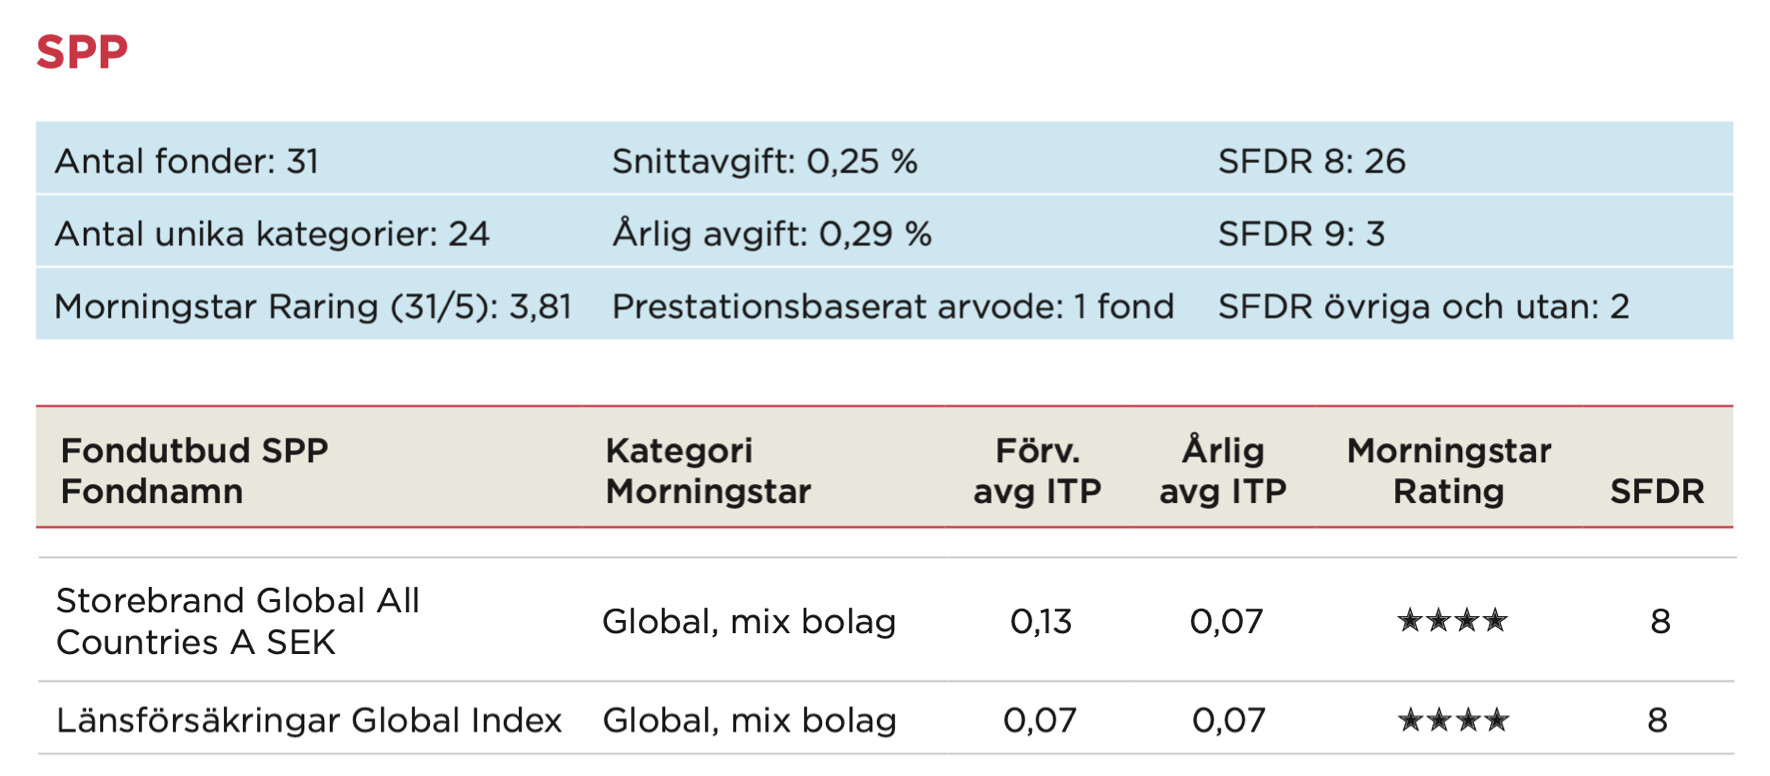This screenshot has width=1770, height=776.
Task: Select the 'Årlig avgift: 0,29 %' cell
Action: coord(771,234)
